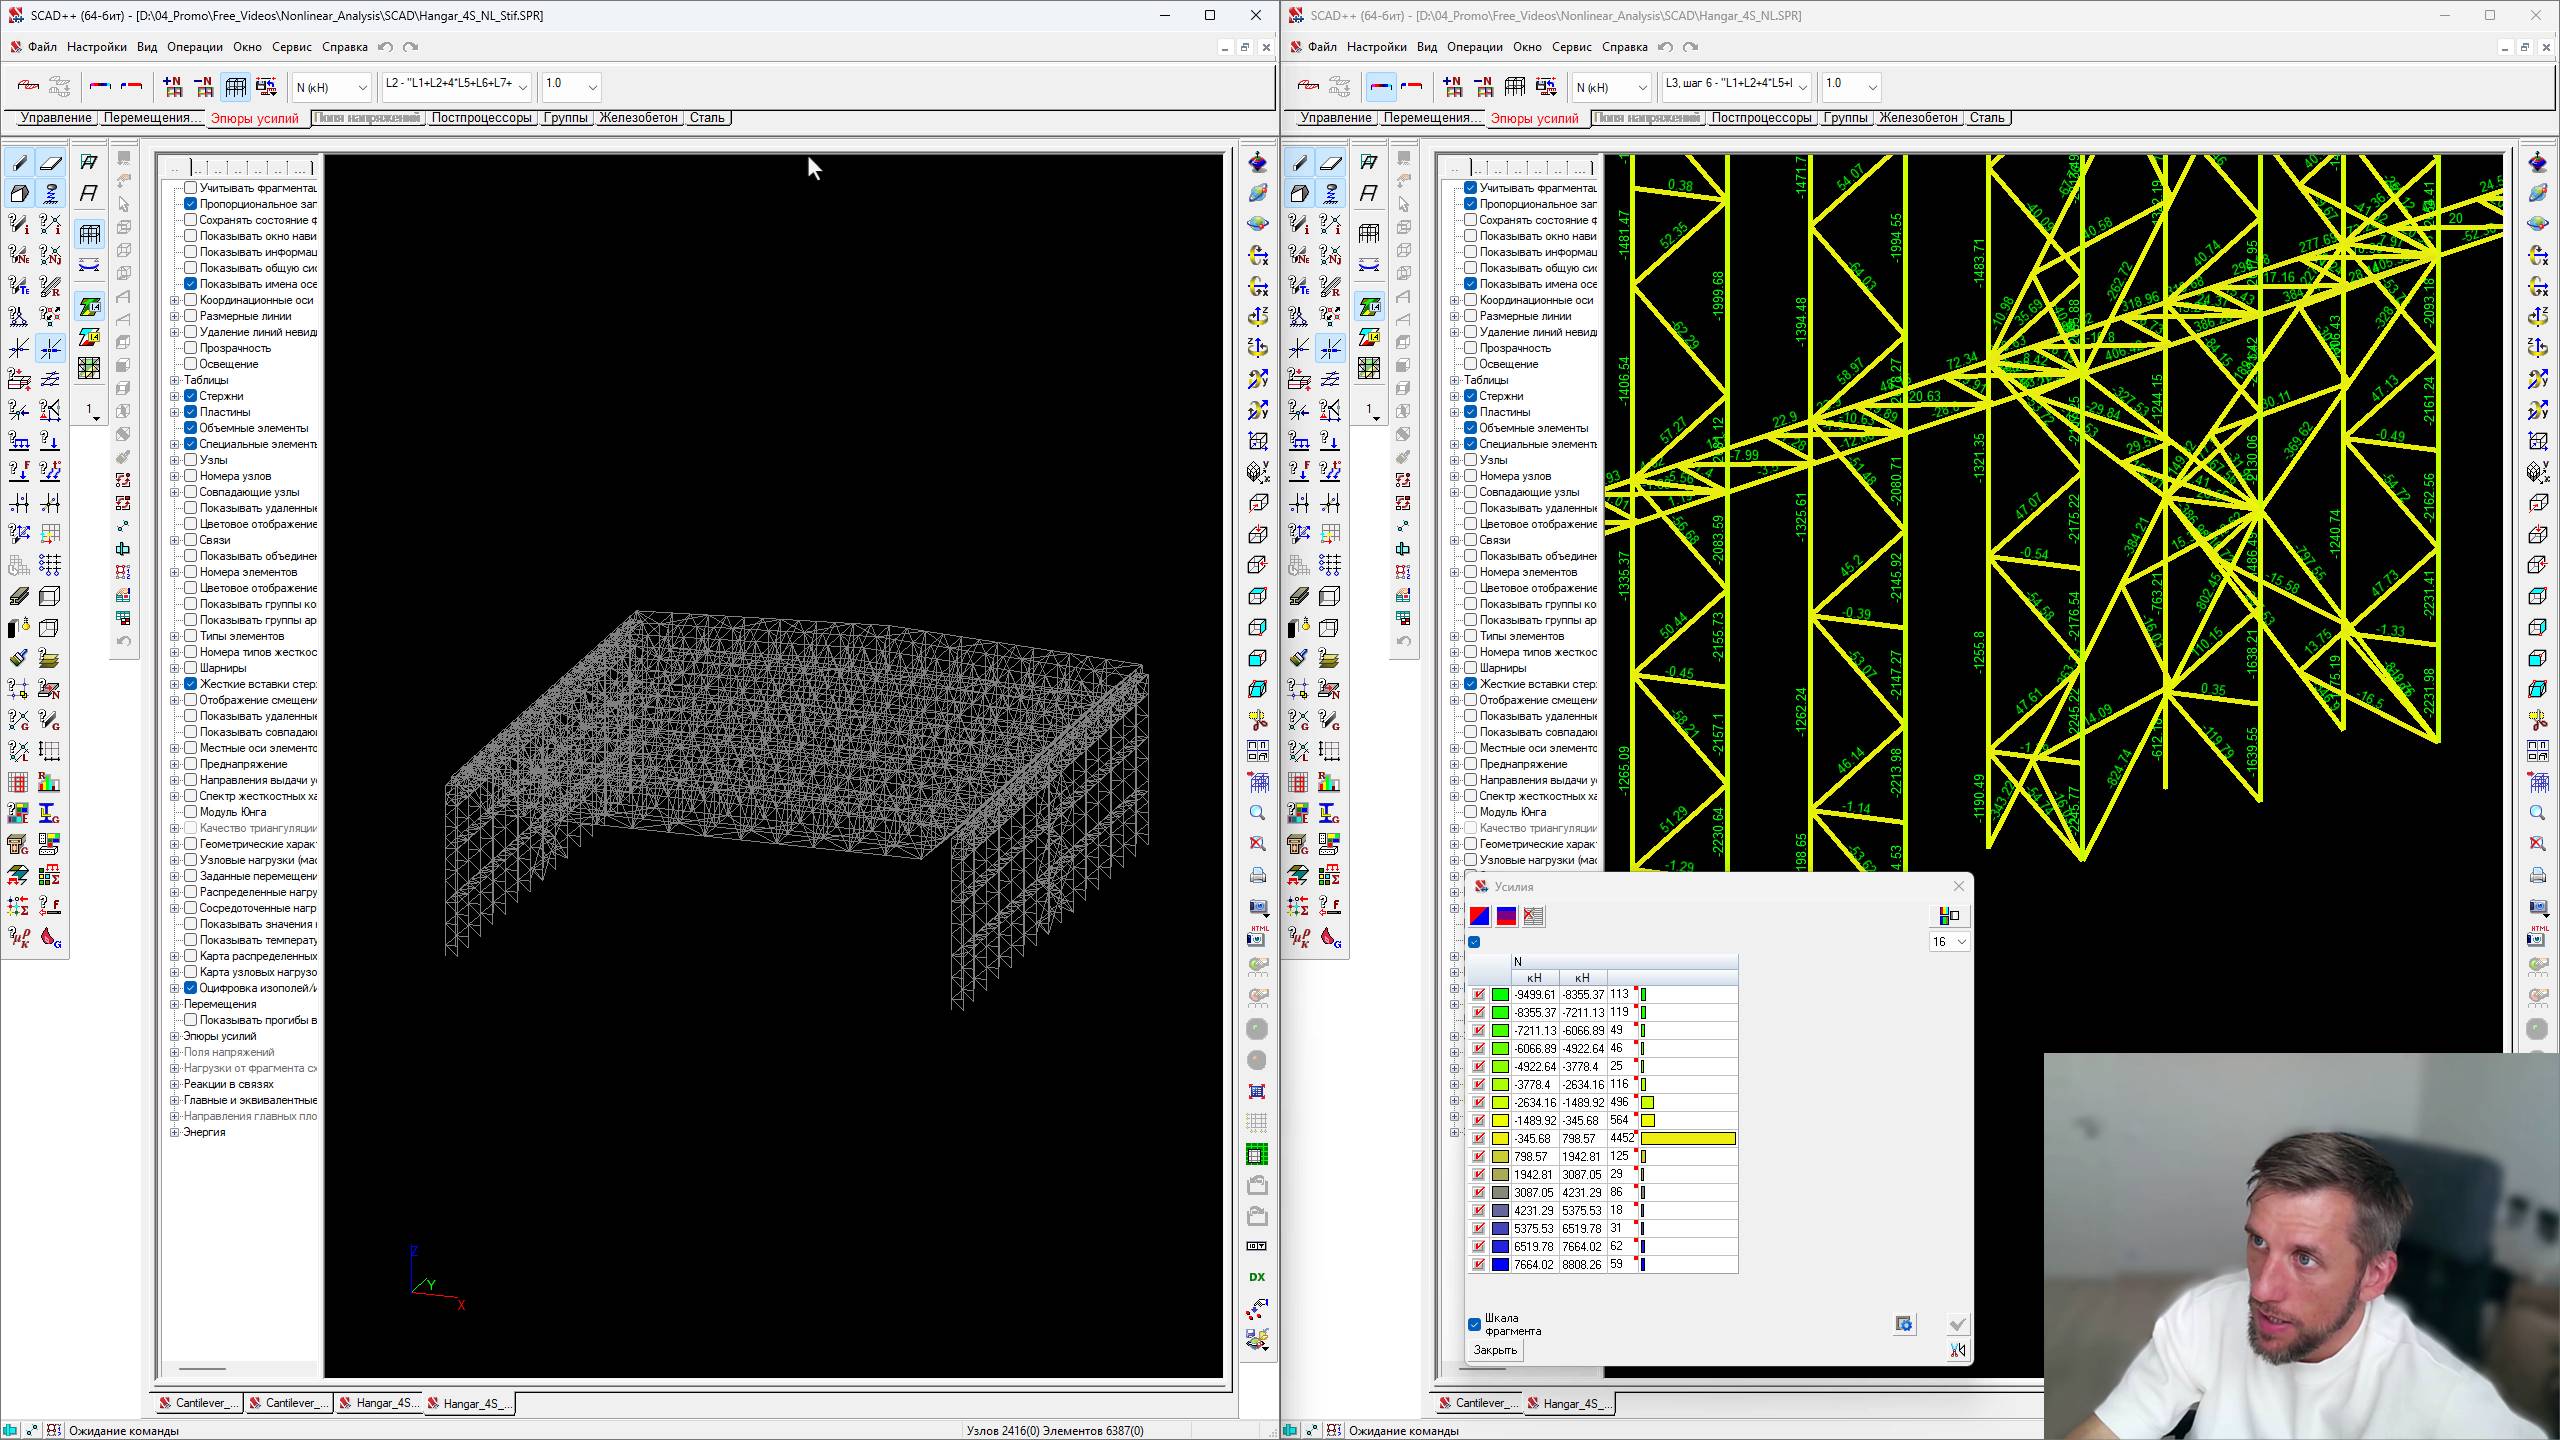The width and height of the screenshot is (2560, 1440).
Task: Switch to the Постпроцессоры tab in the right window
Action: pyautogui.click(x=1760, y=118)
